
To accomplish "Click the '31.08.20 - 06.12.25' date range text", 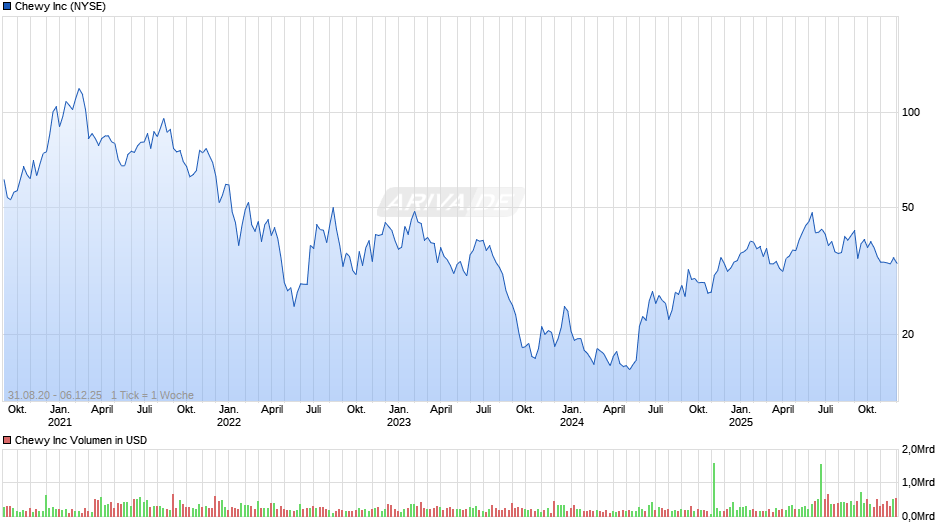I will [55, 395].
